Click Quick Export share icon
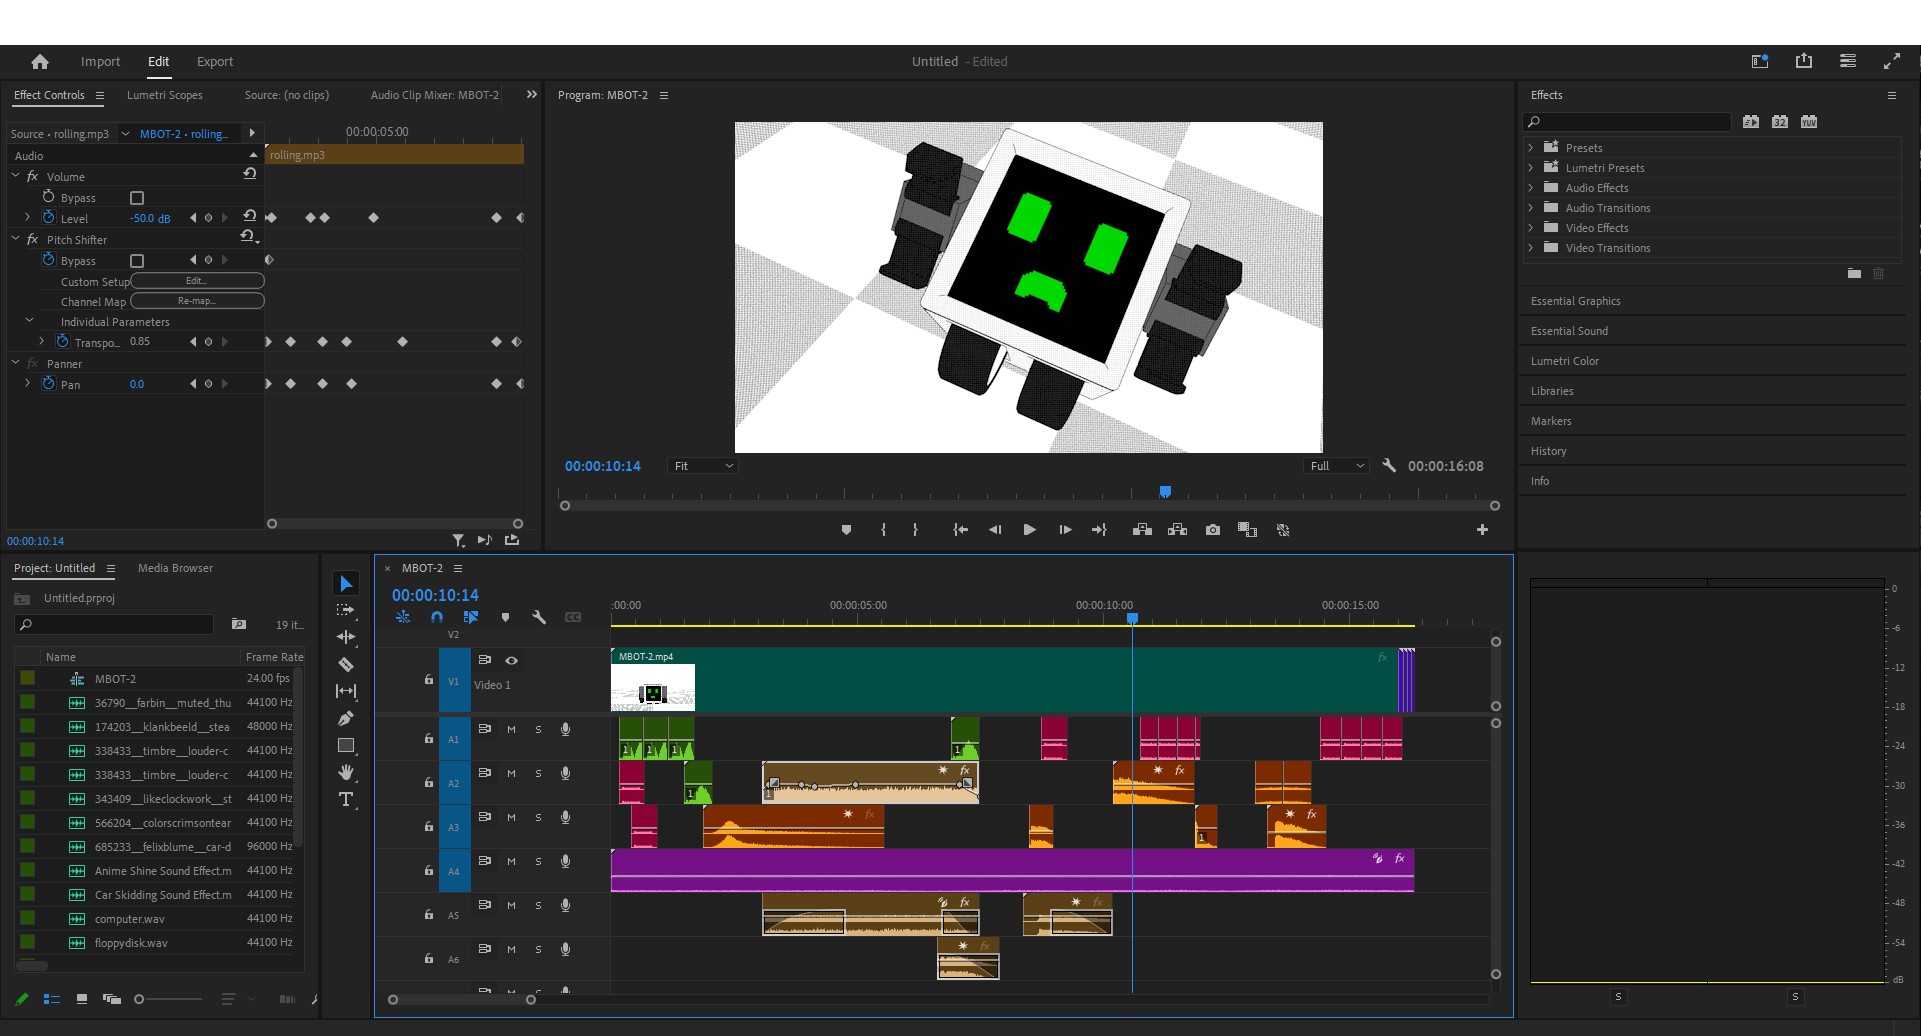Screen dimensions: 1921x1036 [x=1804, y=61]
